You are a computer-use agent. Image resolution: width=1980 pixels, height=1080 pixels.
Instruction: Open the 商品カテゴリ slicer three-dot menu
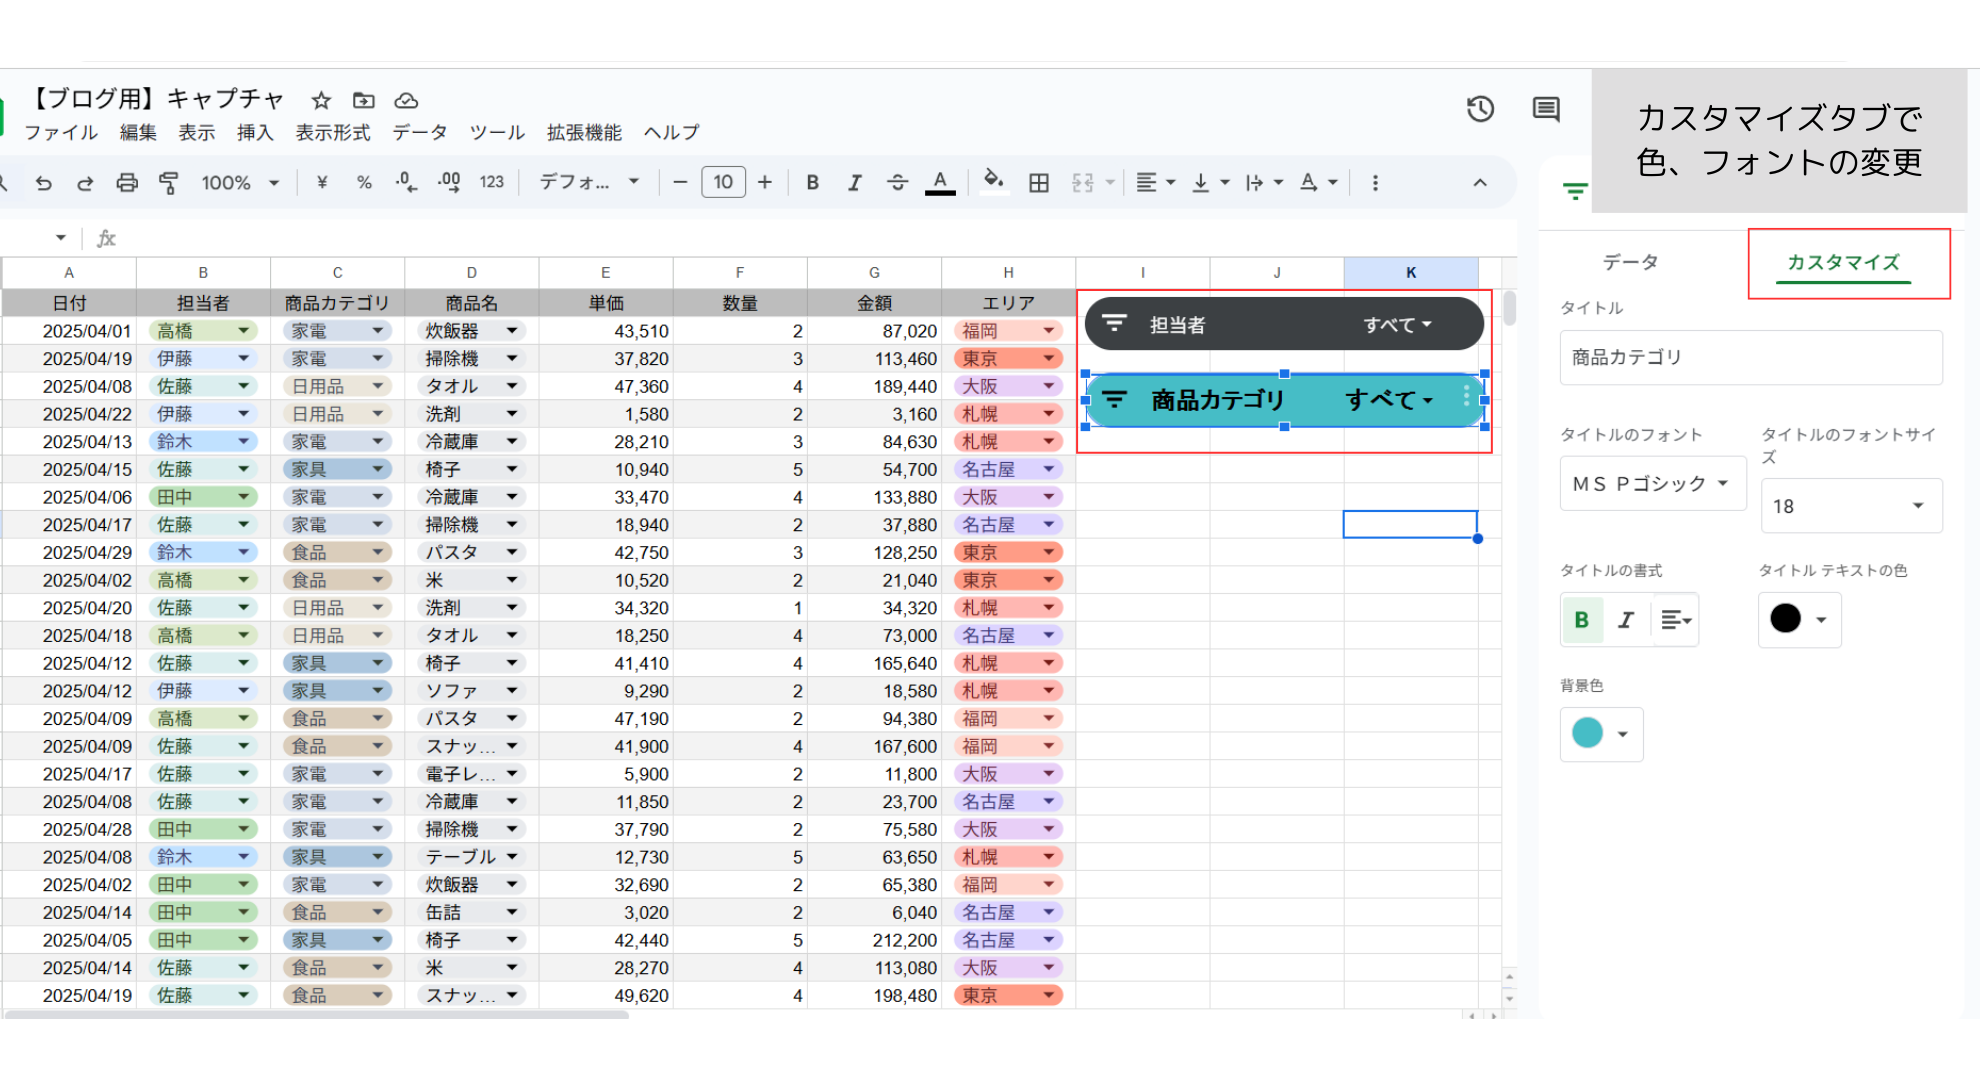coord(1467,397)
